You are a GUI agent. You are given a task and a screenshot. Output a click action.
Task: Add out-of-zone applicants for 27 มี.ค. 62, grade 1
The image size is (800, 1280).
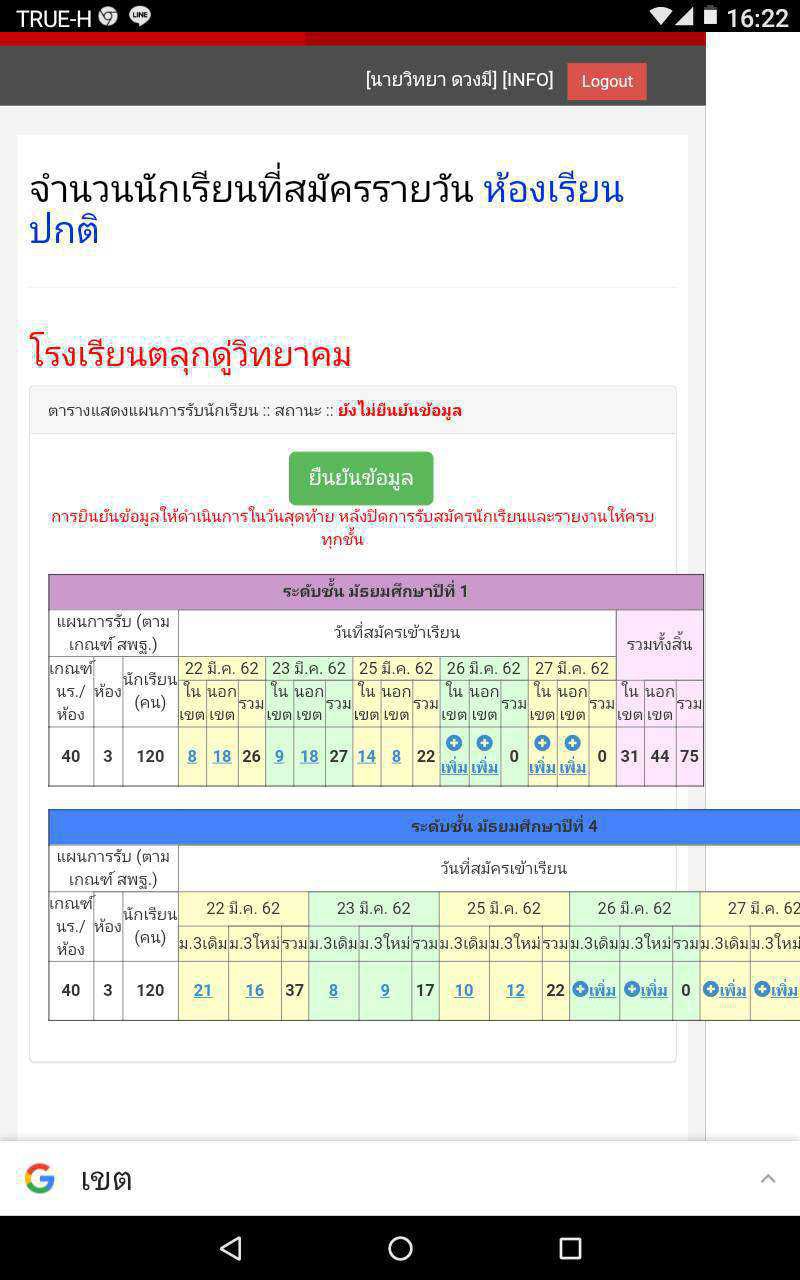point(573,756)
